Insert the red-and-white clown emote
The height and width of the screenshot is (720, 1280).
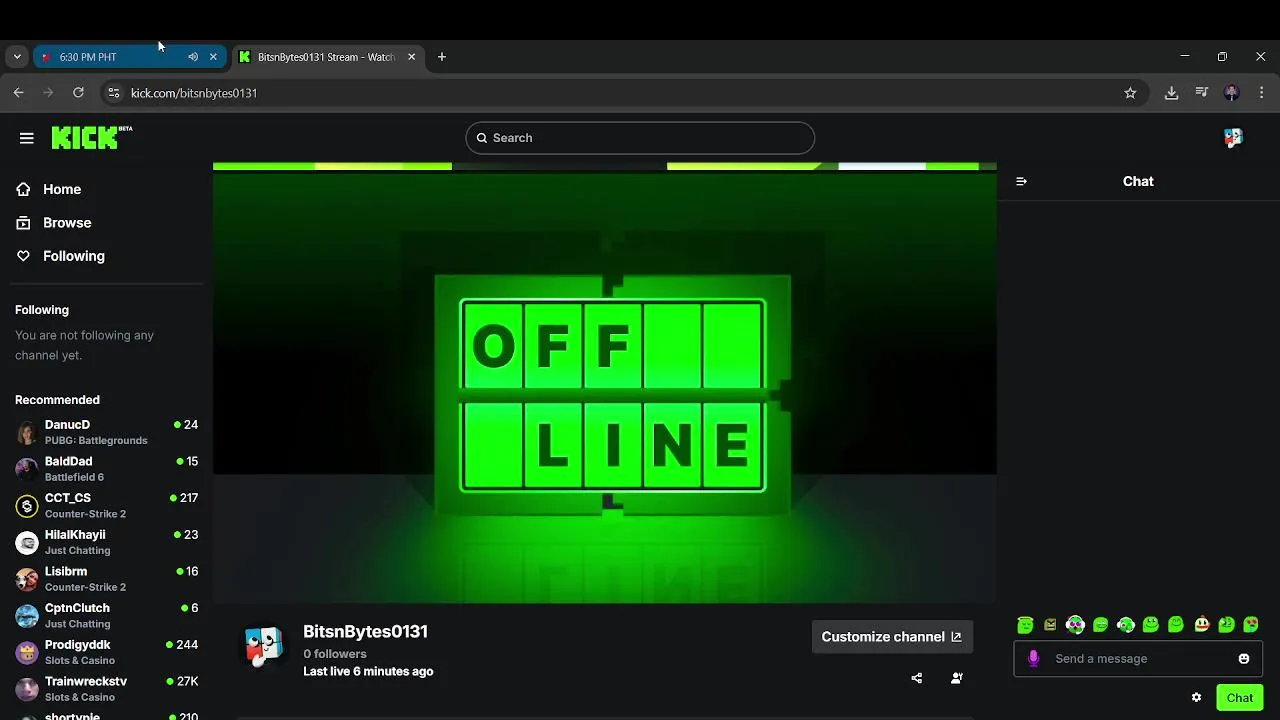(1201, 625)
